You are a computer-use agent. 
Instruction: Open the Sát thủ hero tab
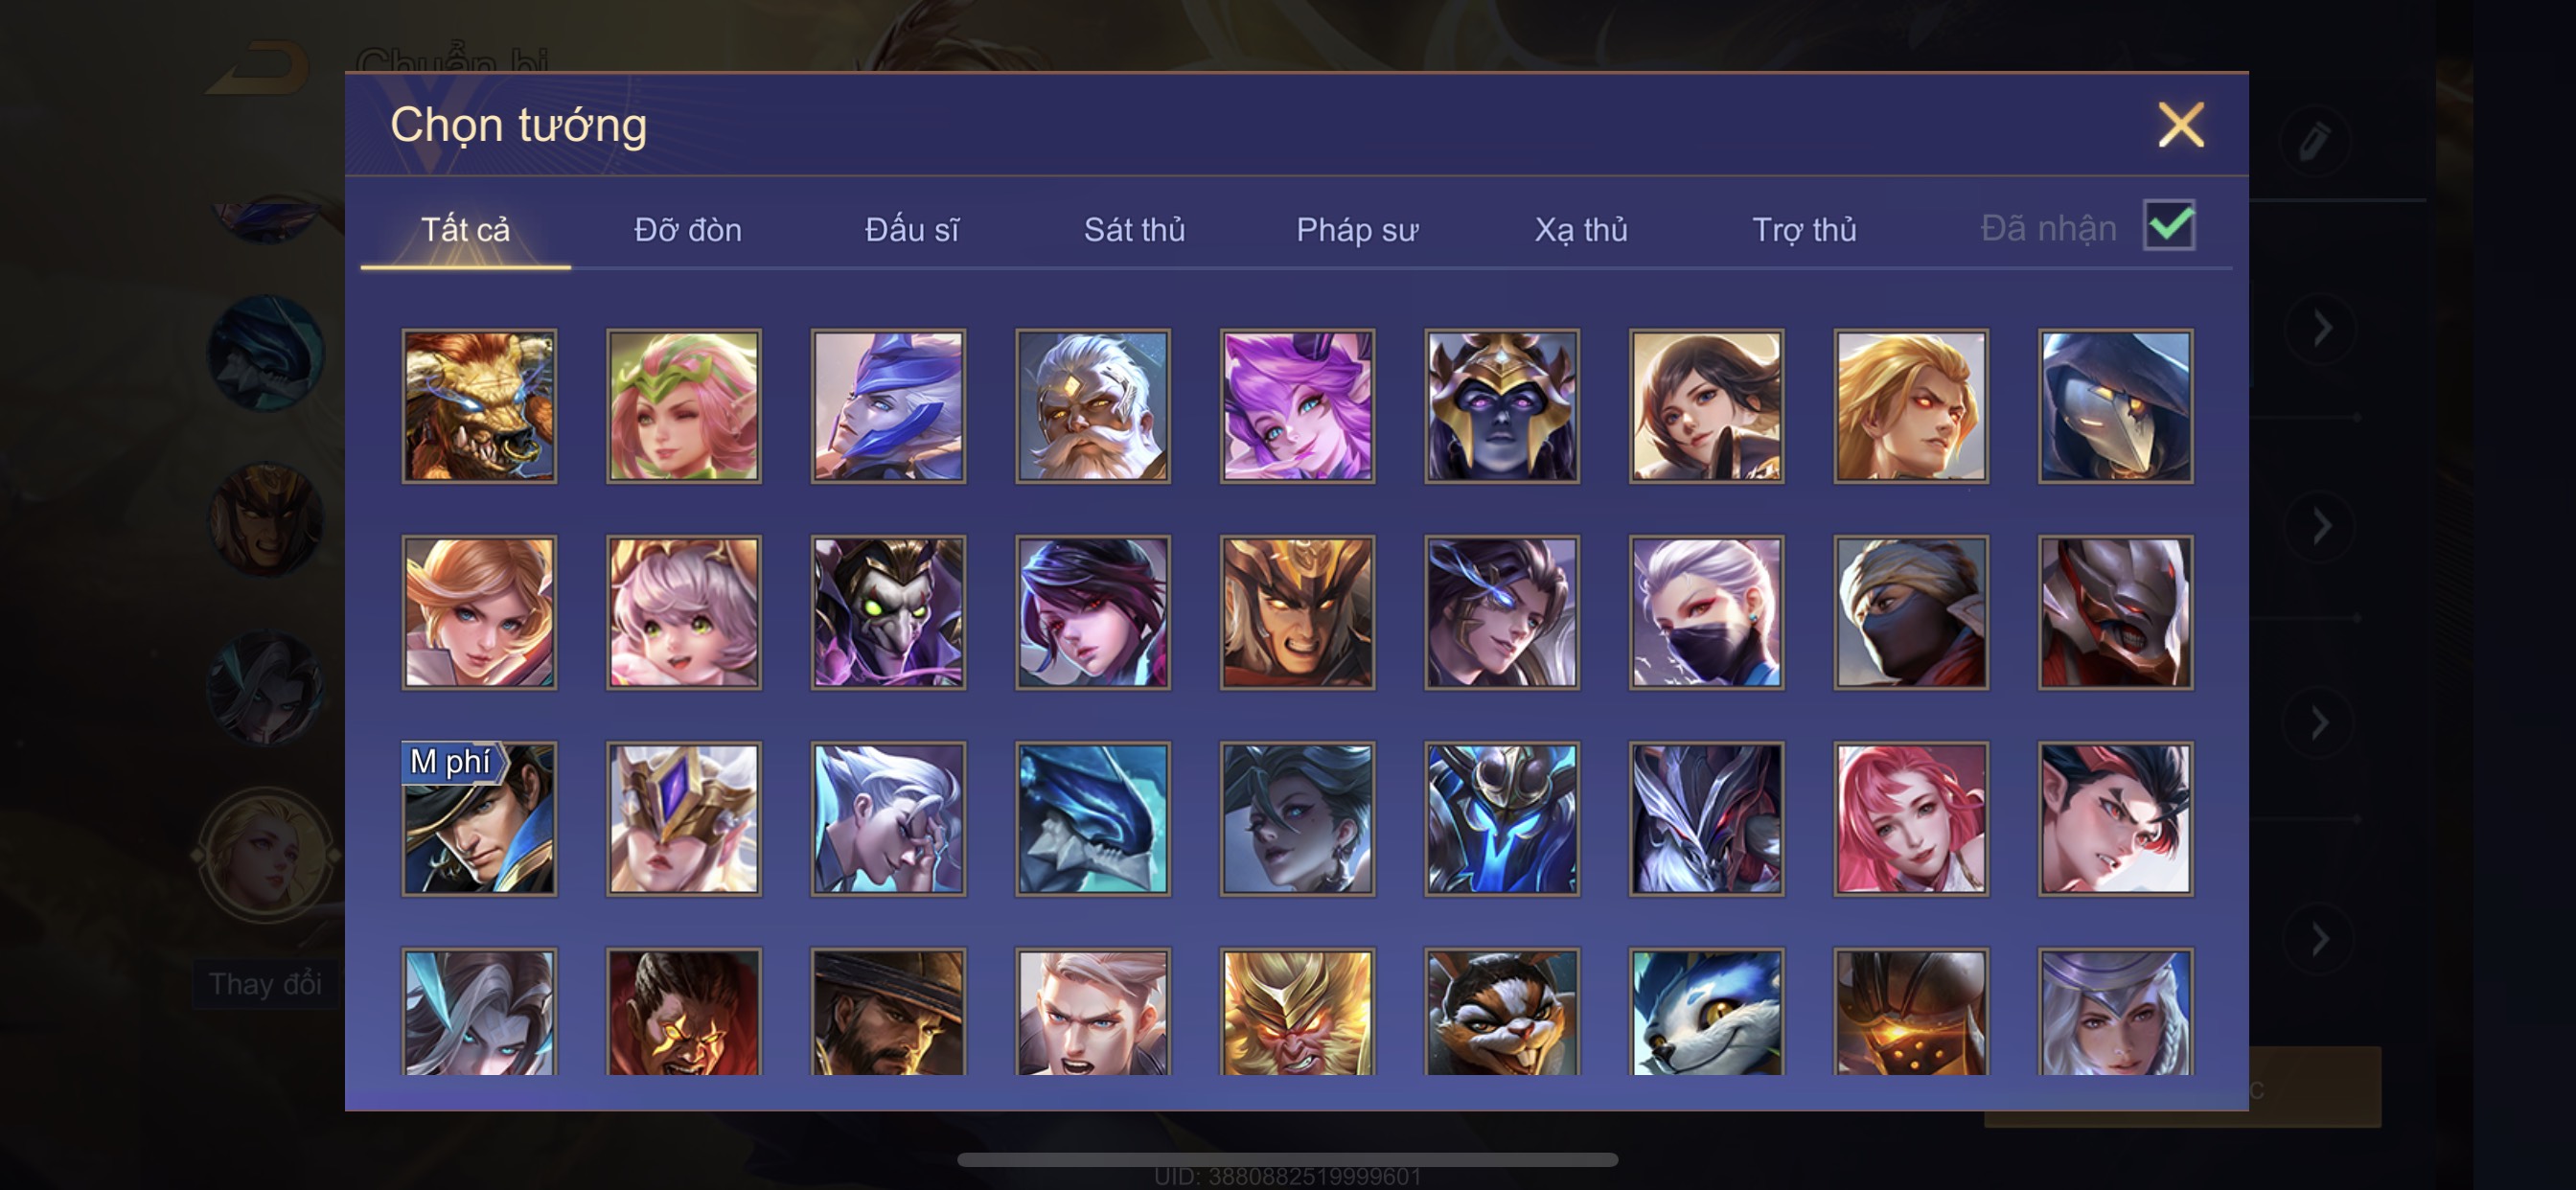point(1134,230)
